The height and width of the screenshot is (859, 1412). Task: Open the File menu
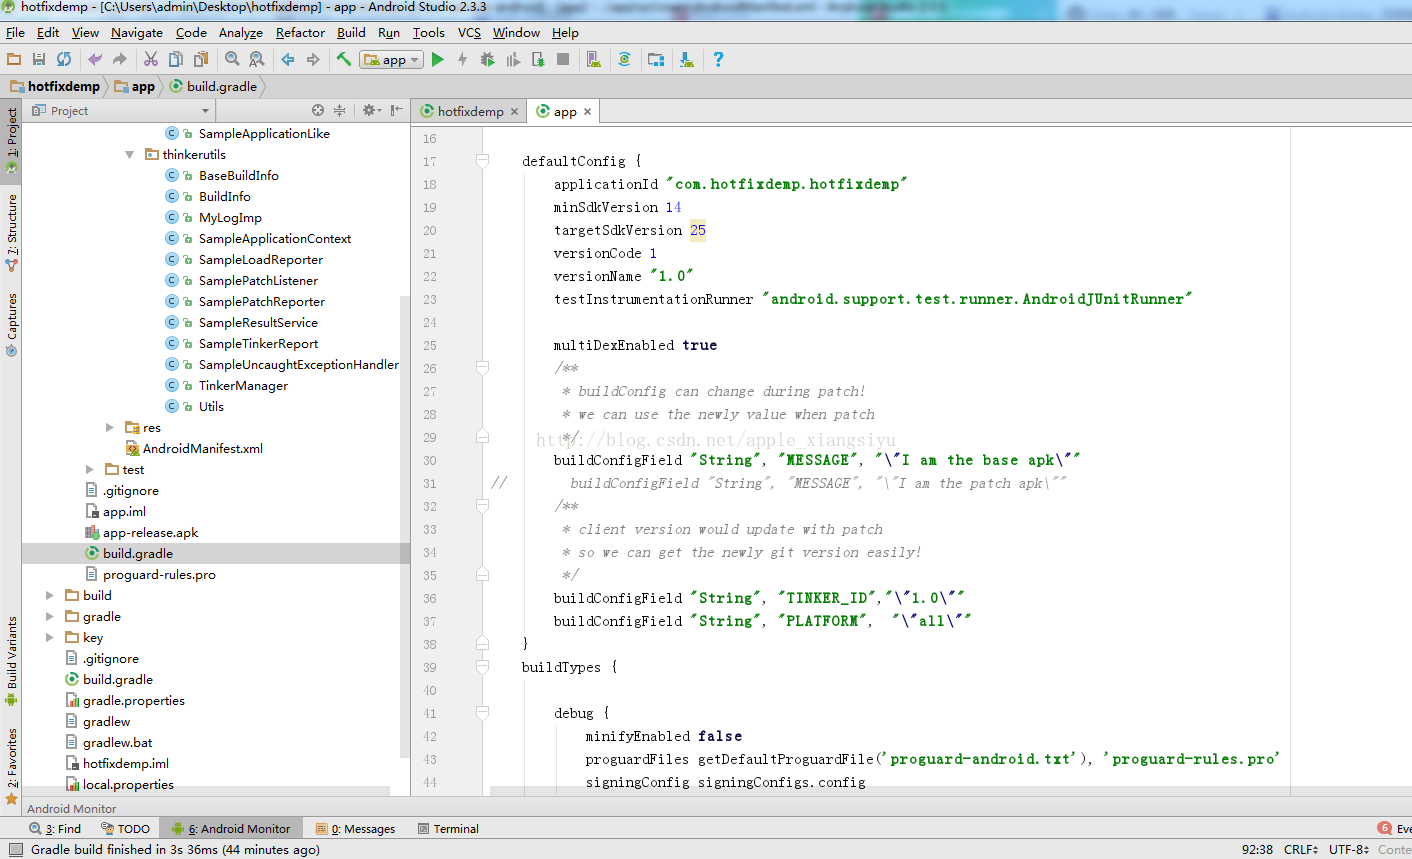pos(15,33)
